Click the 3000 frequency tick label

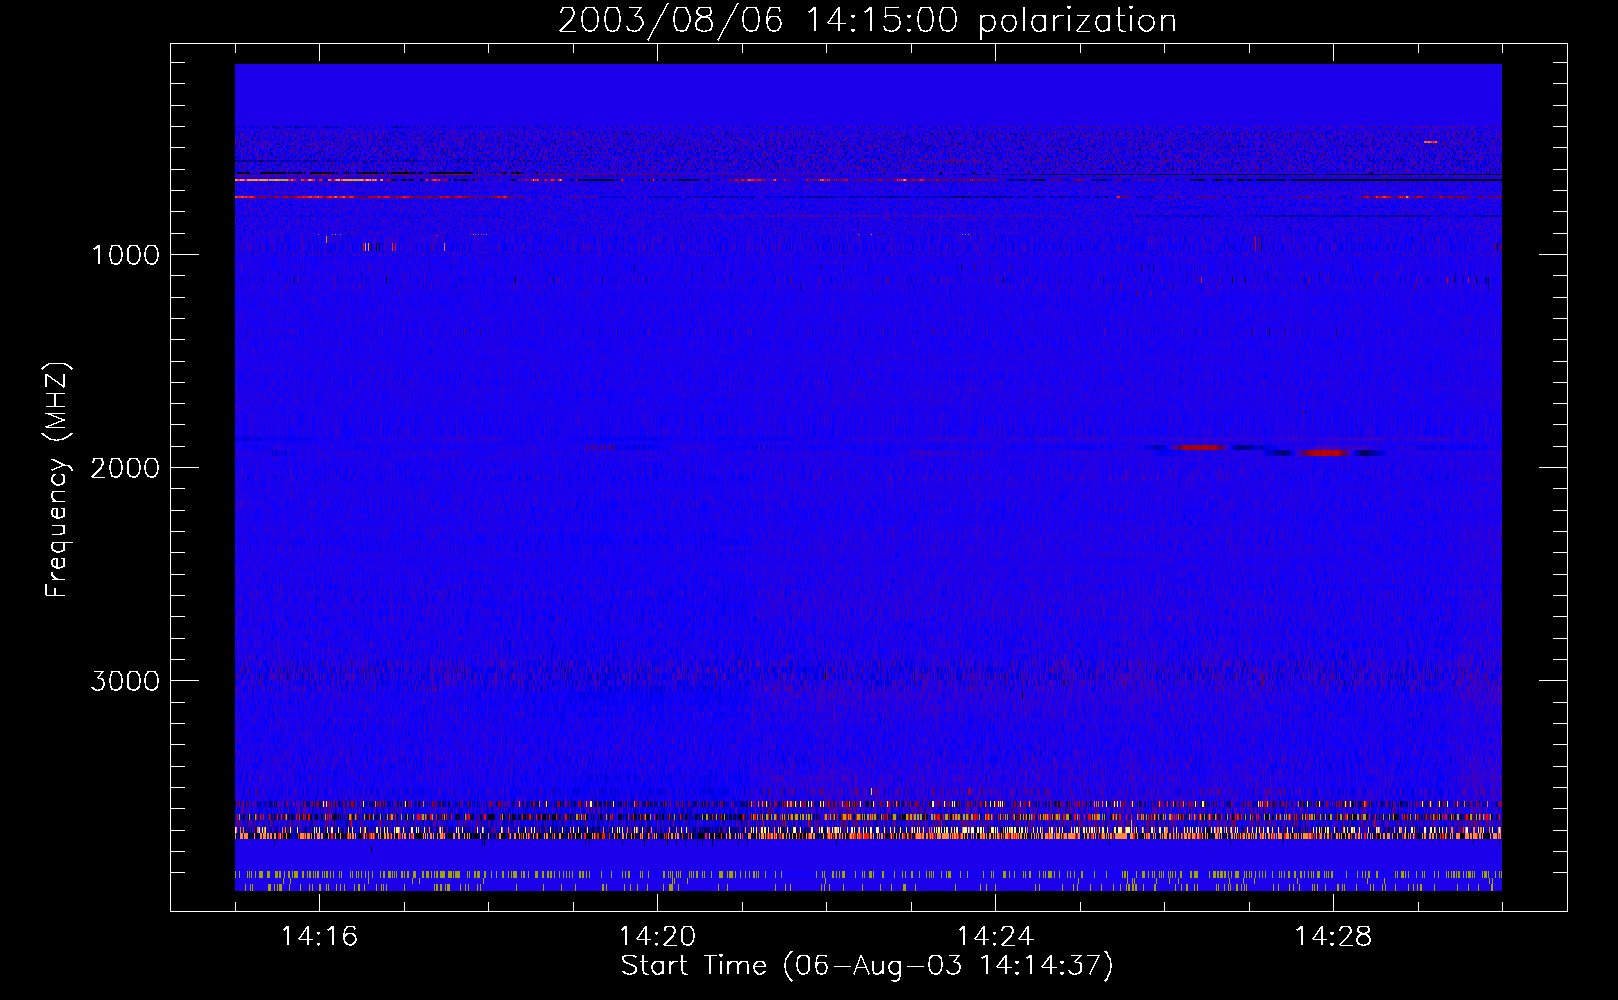coord(125,681)
